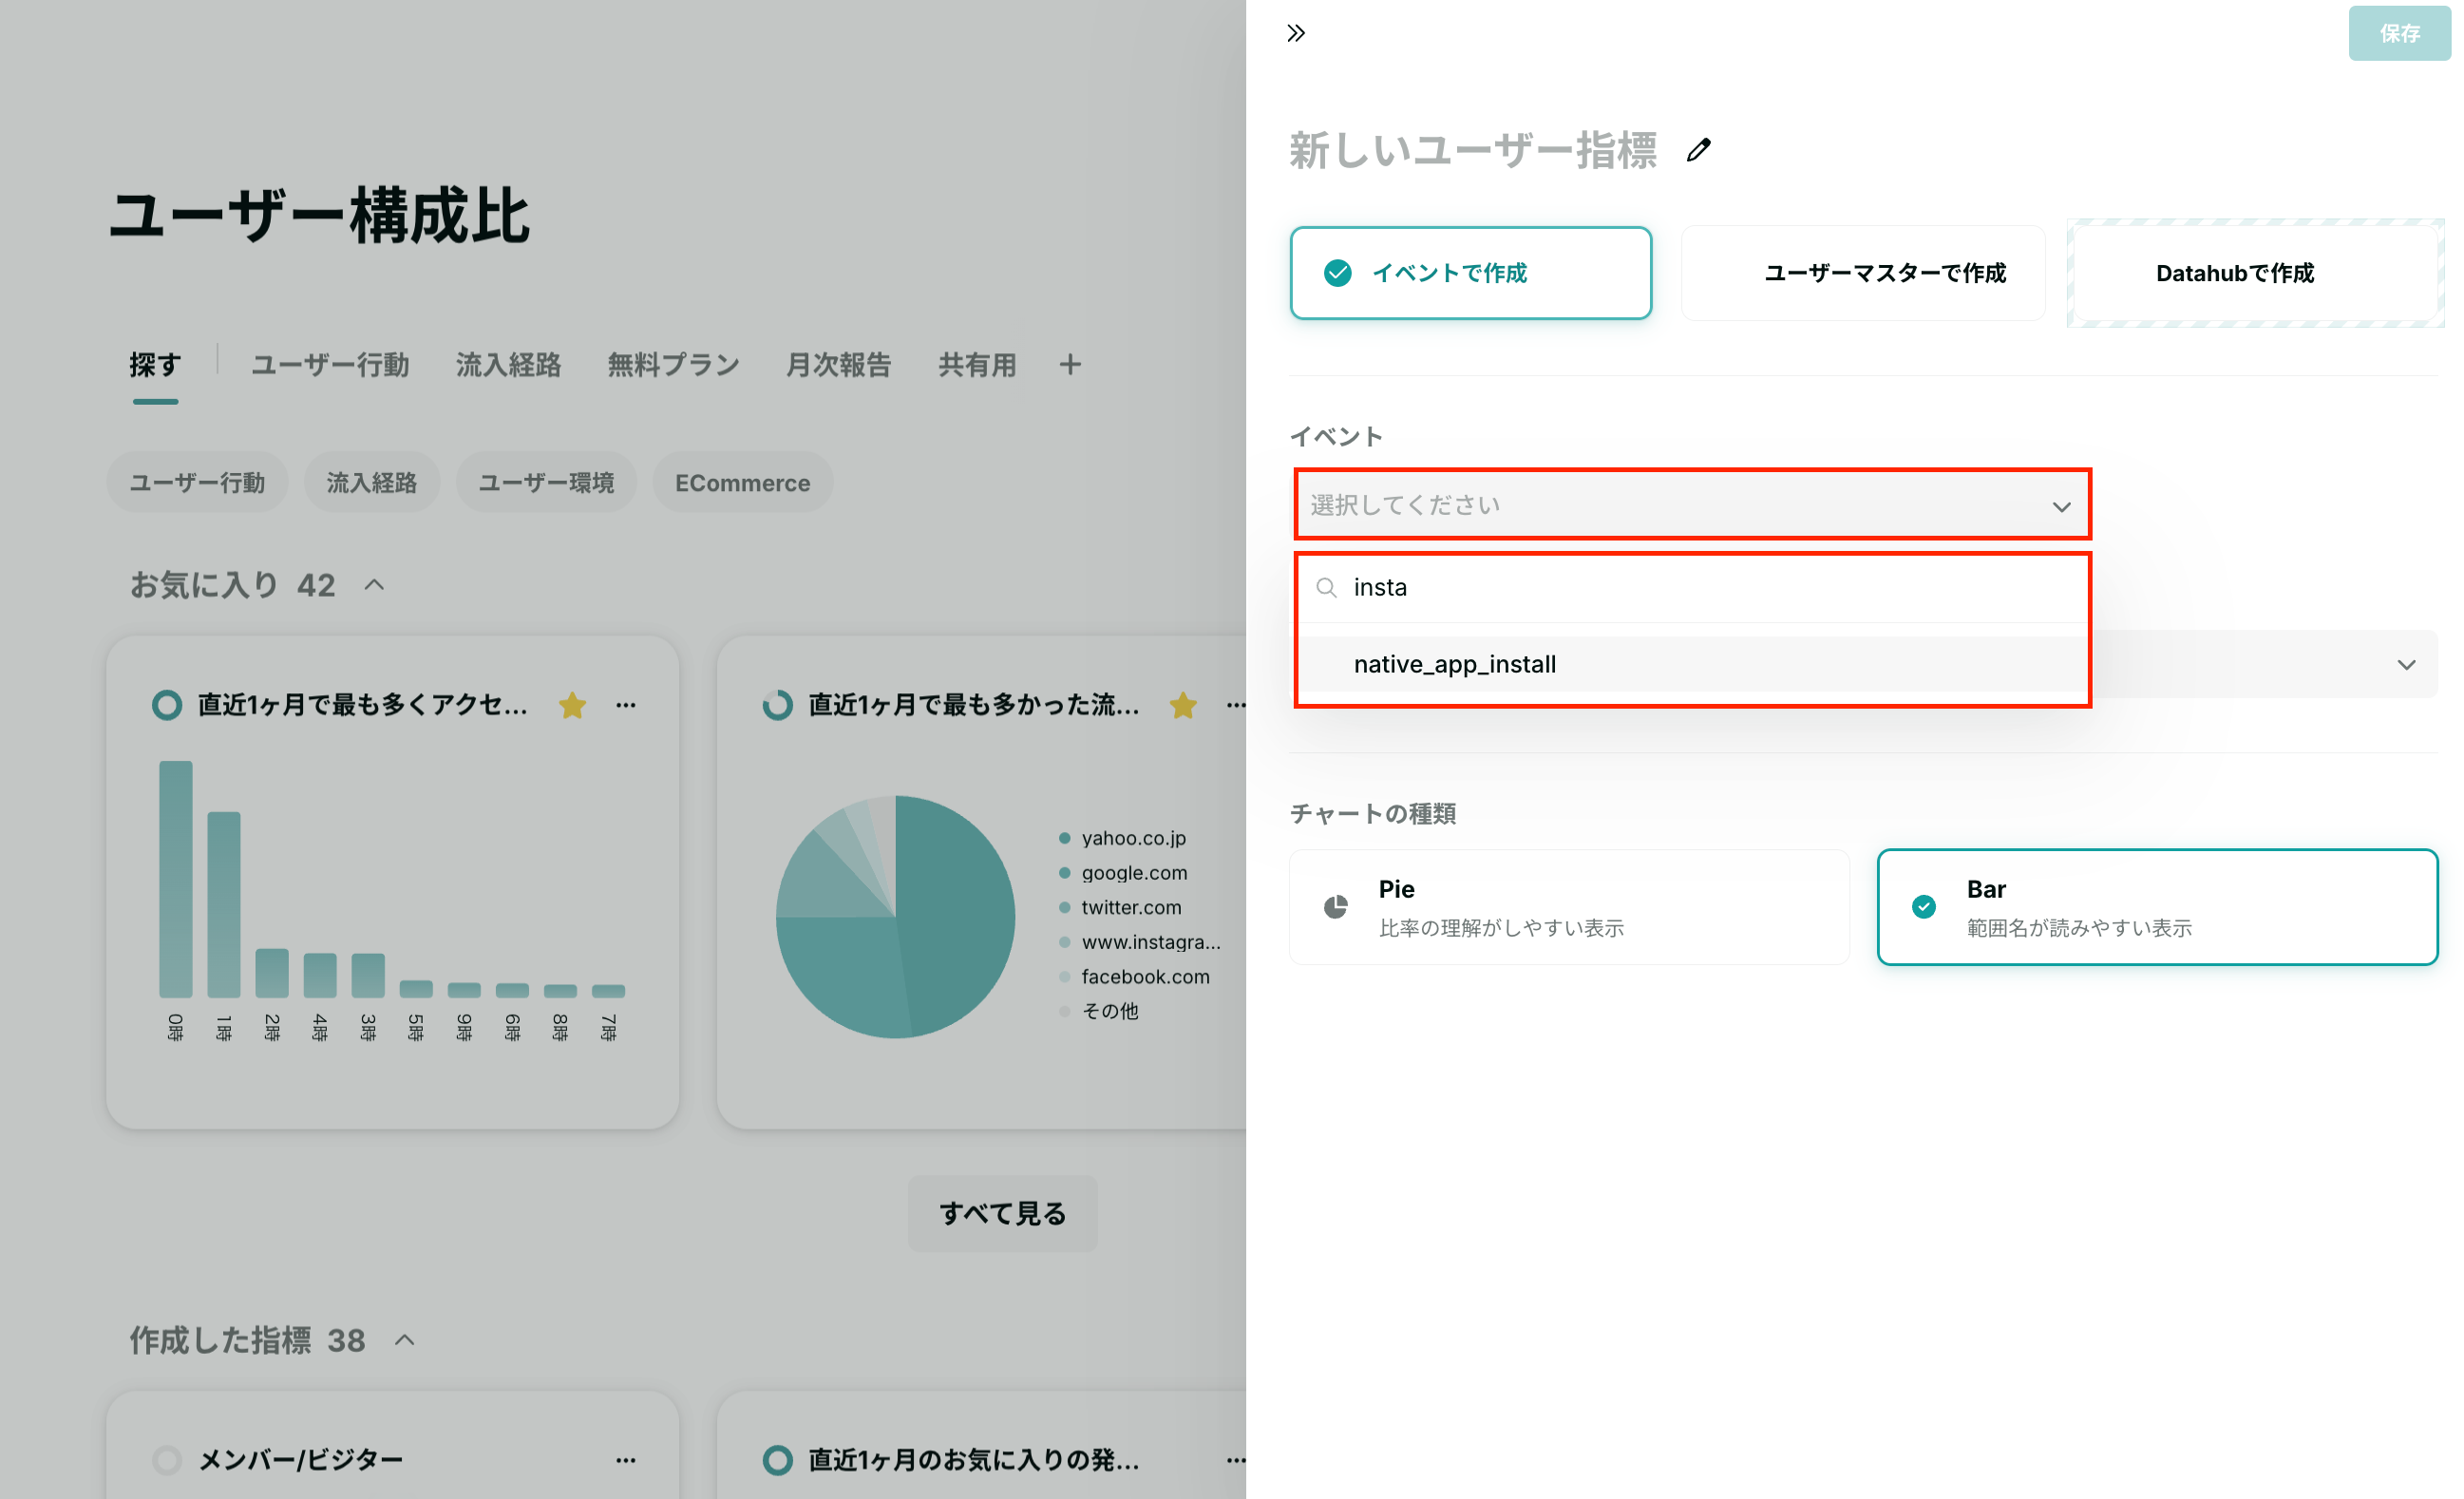Click the Bar option checkmark icon
The image size is (2464, 1499).
[1923, 907]
